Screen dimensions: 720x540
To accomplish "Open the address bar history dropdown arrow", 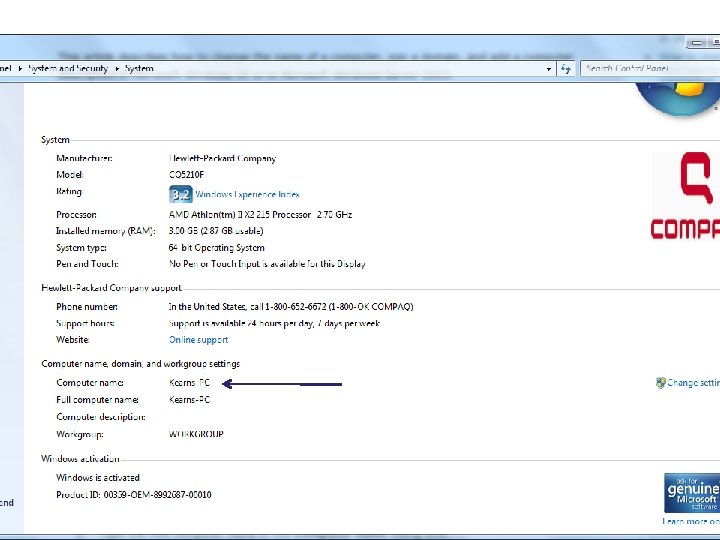I will [549, 69].
